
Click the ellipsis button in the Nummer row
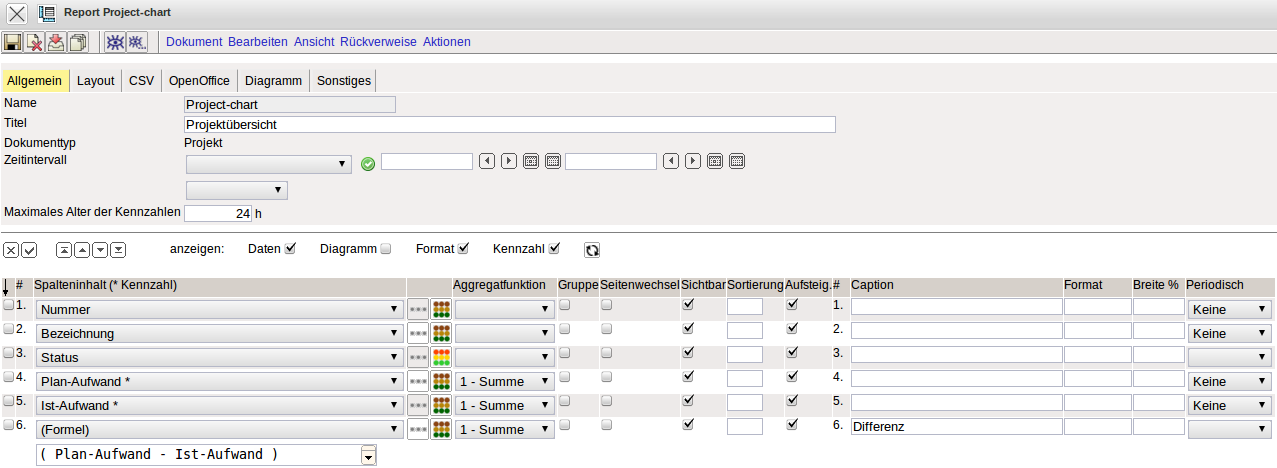tap(418, 309)
